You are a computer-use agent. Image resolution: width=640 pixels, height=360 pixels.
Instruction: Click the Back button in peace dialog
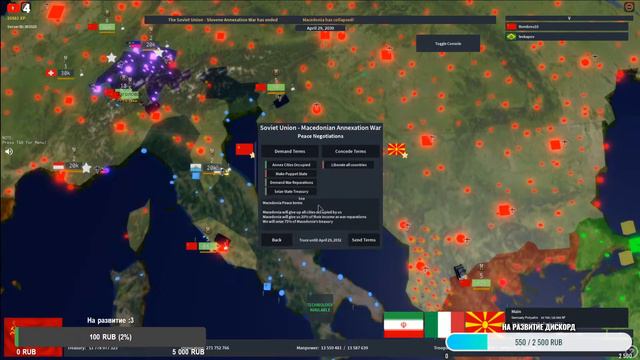tap(276, 240)
